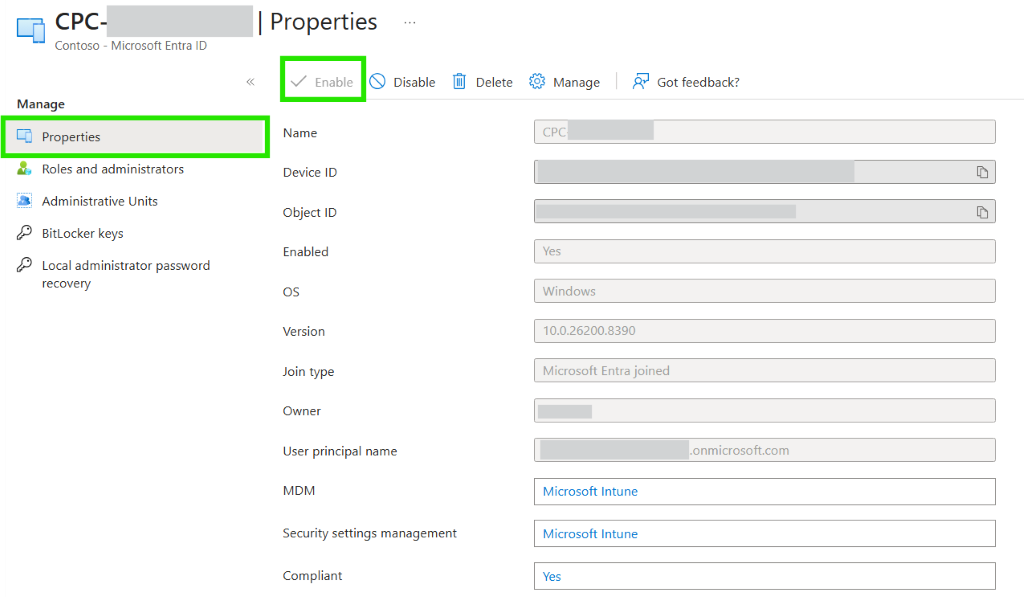The width and height of the screenshot is (1024, 597).
Task: Open Administrative Units page
Action: pyautogui.click(x=100, y=201)
